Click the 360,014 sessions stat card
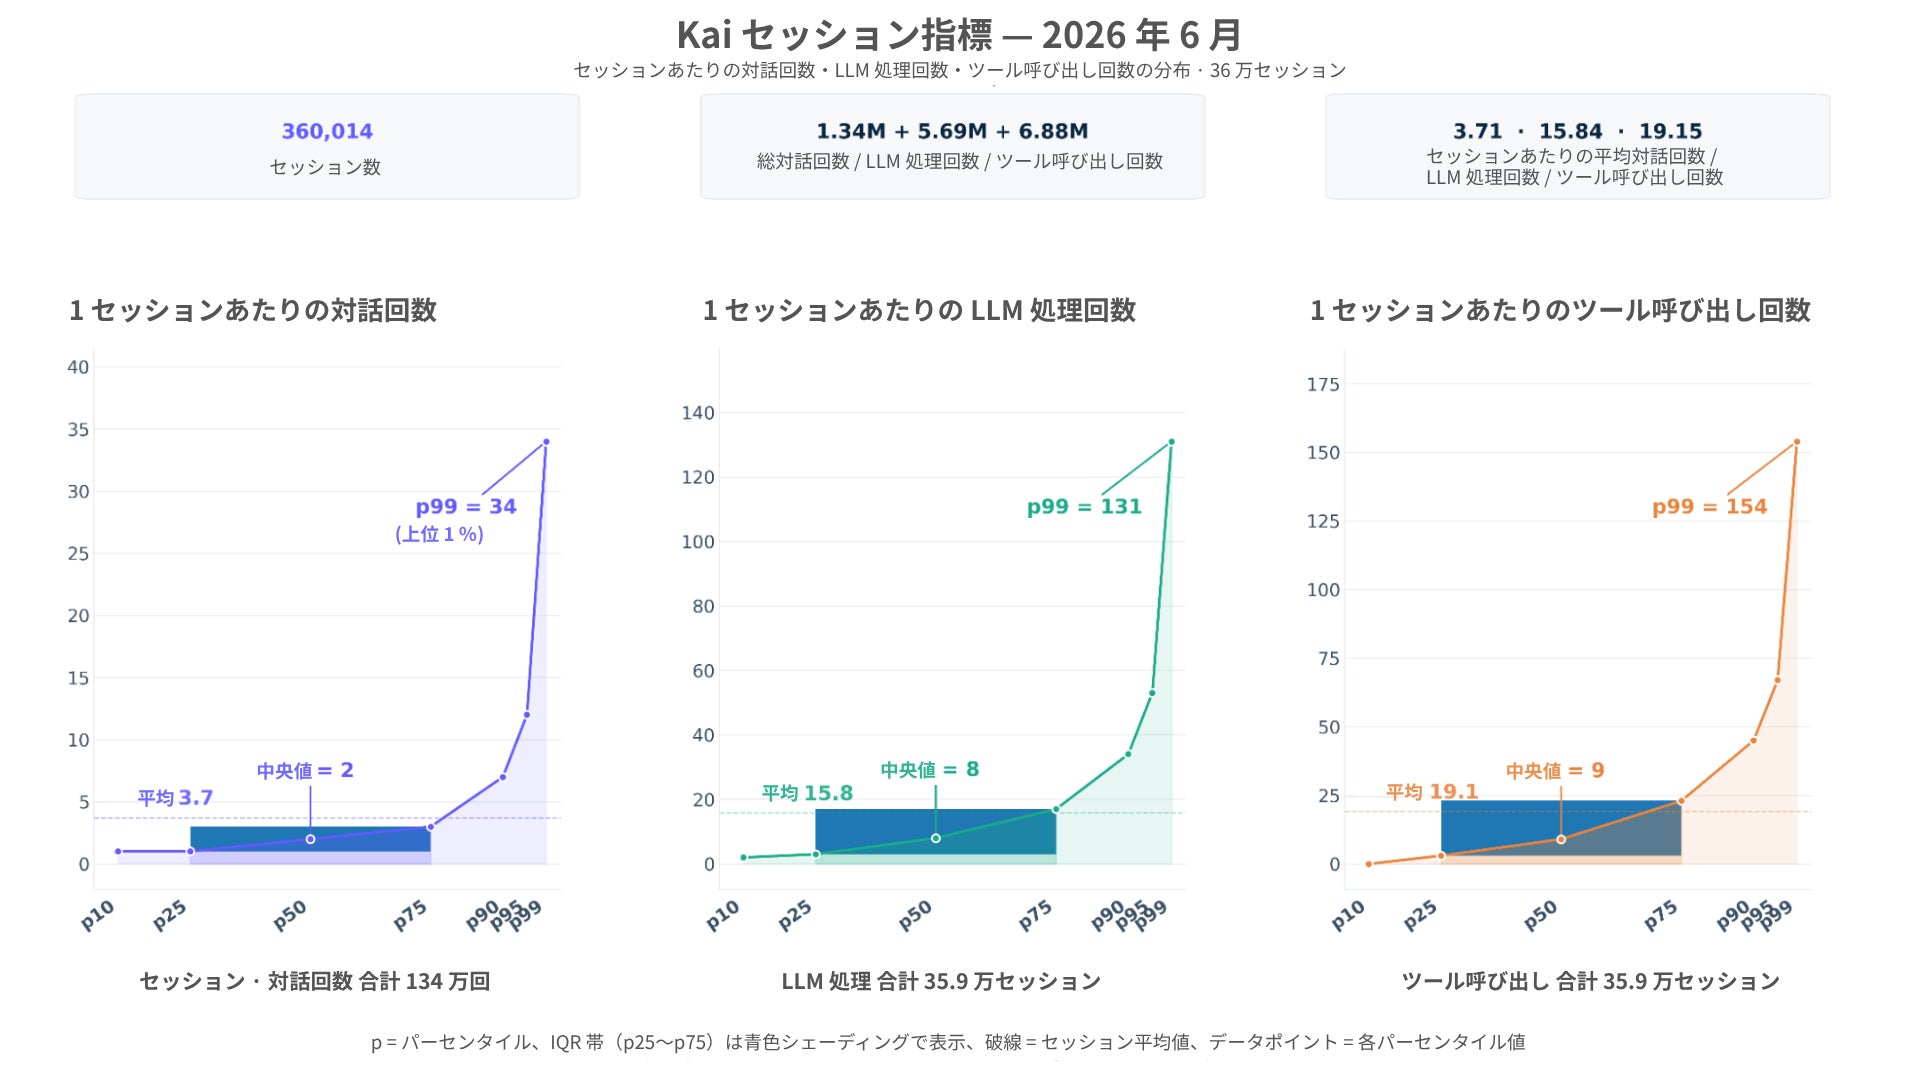Screen dimensions: 1920x1080 [327, 147]
